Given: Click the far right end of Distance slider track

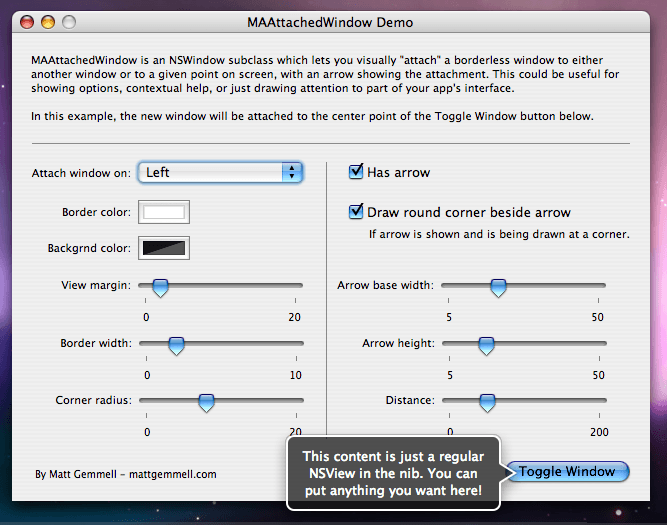Looking at the screenshot, I should tap(603, 401).
